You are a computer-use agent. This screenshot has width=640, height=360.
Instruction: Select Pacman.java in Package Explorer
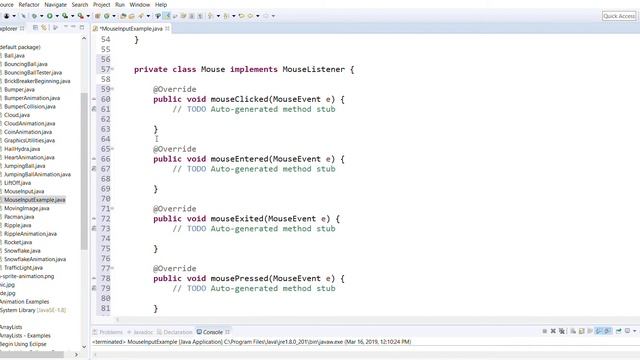(19, 217)
